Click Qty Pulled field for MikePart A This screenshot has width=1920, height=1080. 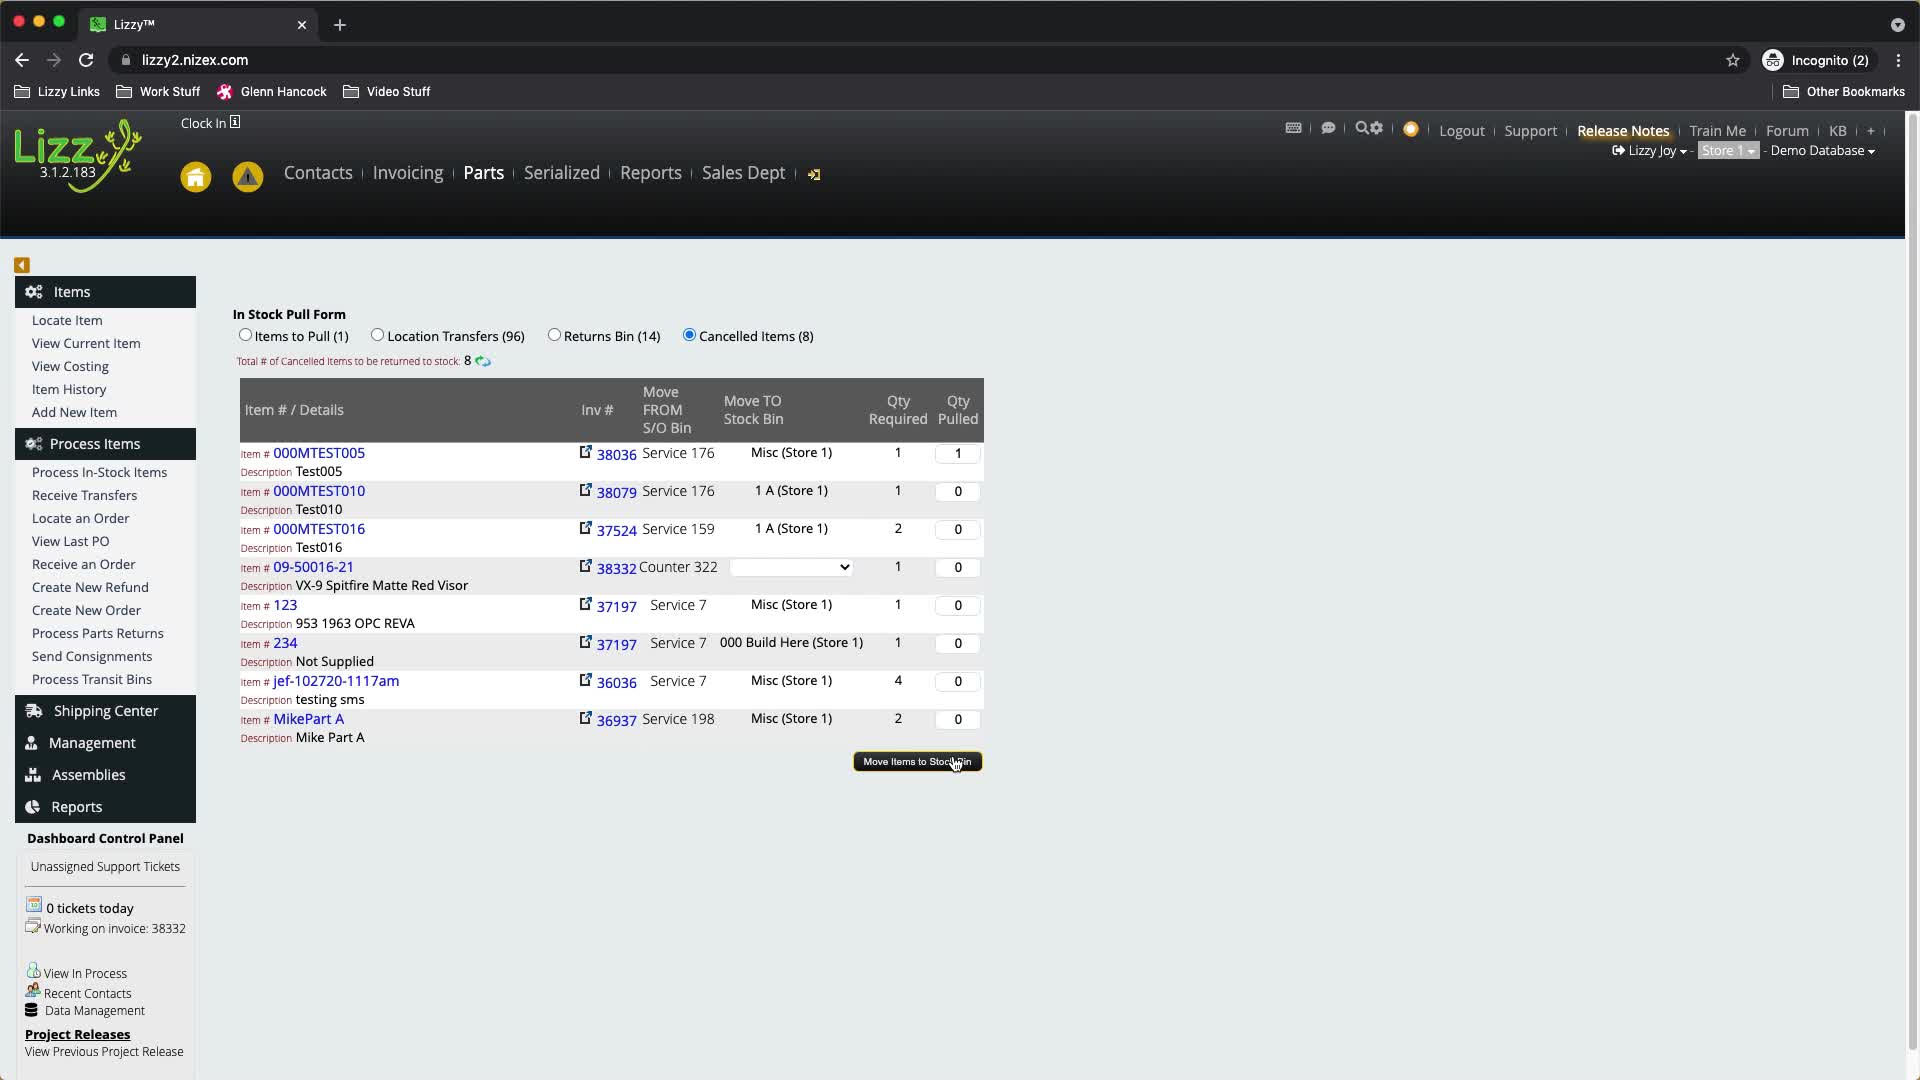coord(957,719)
